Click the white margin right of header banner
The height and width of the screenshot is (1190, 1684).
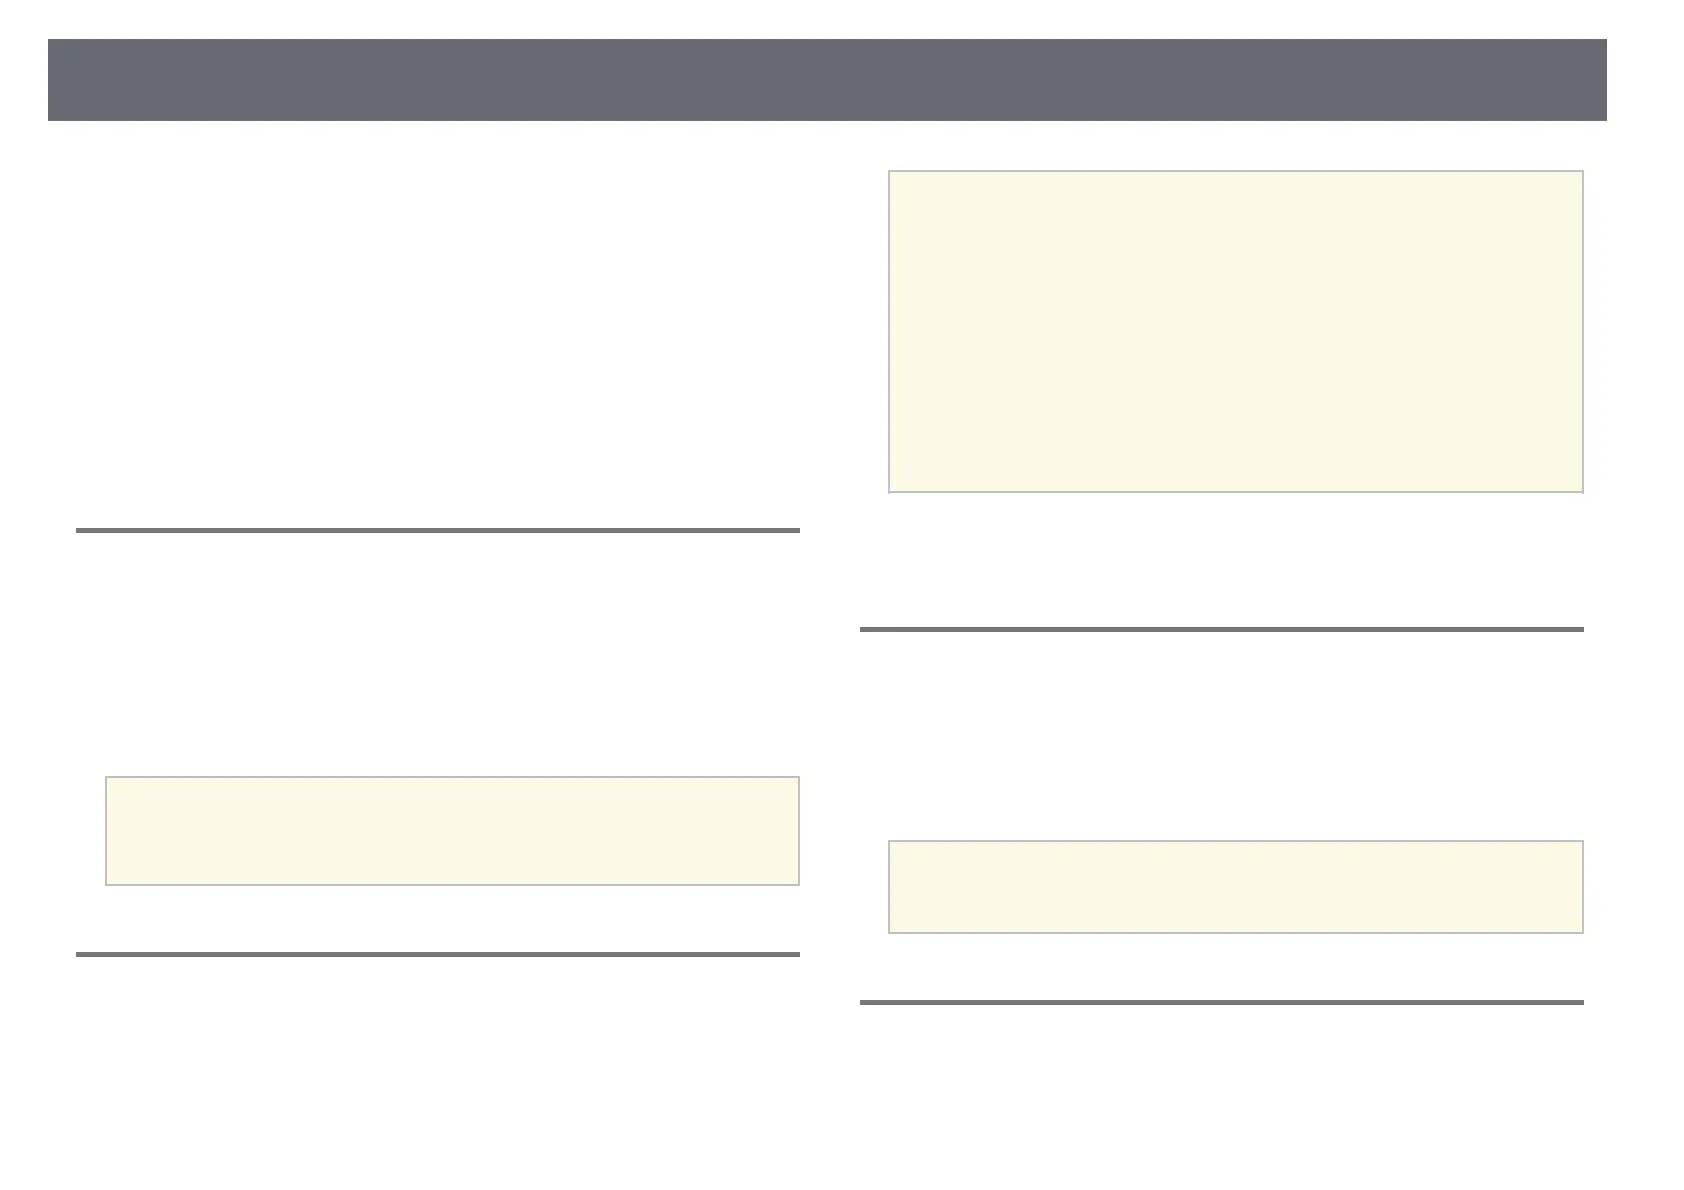point(1645,80)
